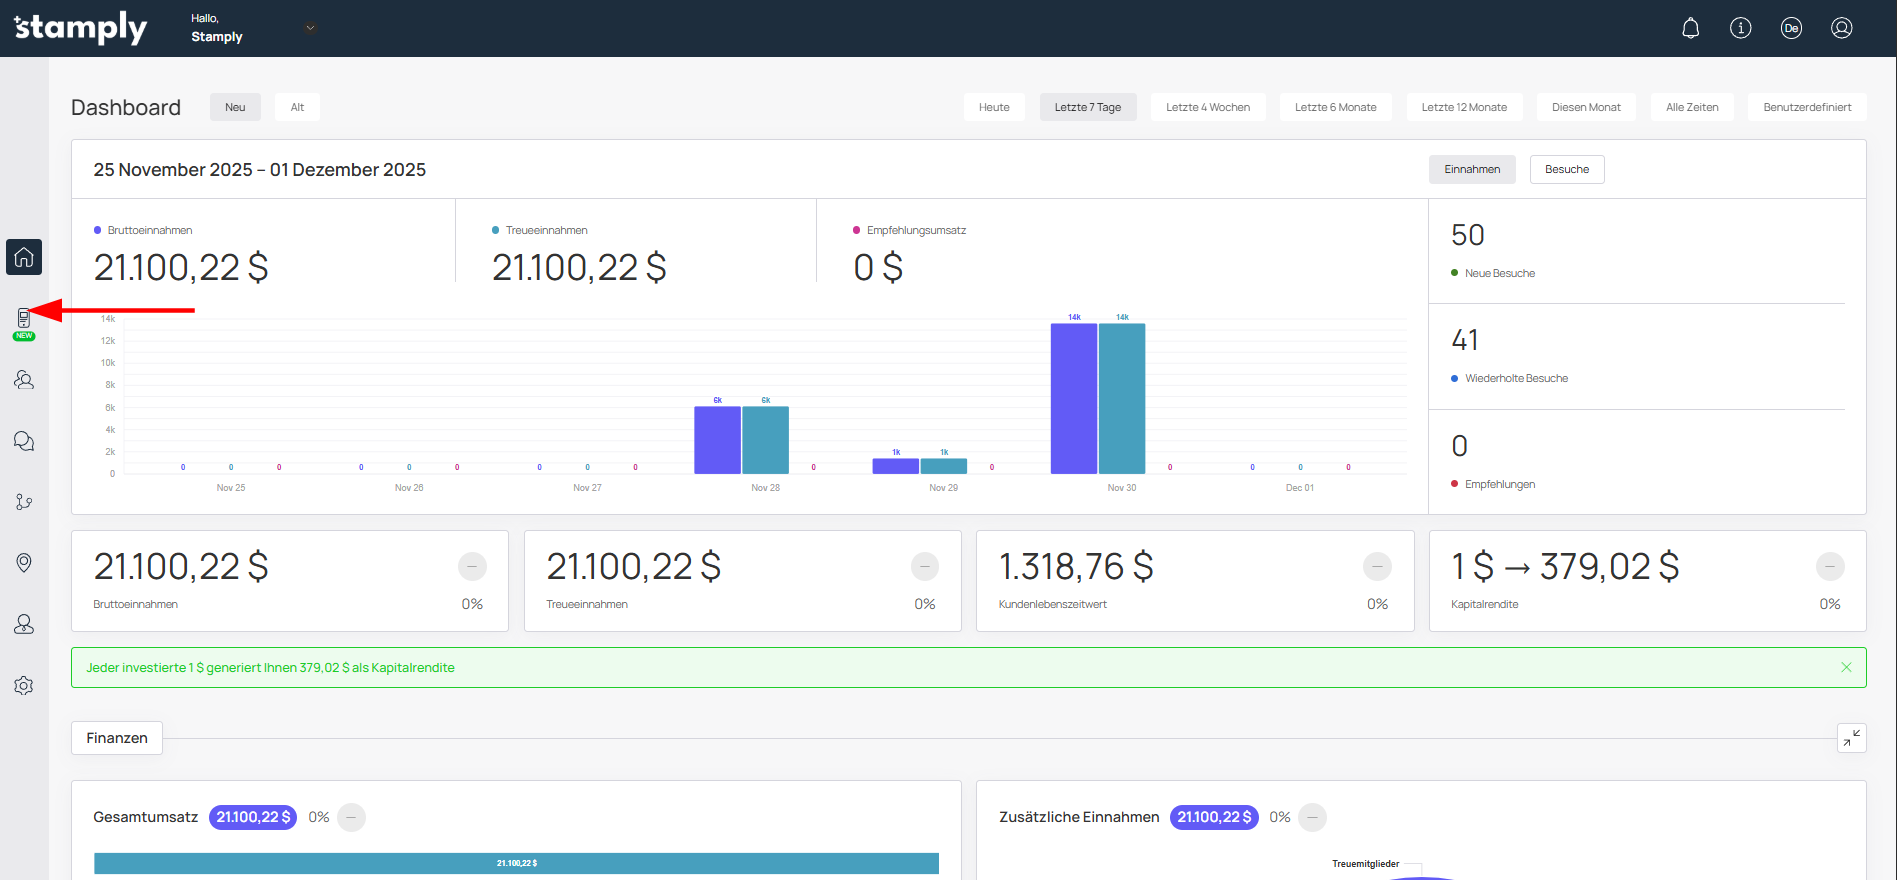Open the branching workflow icon in sidebar

24,502
